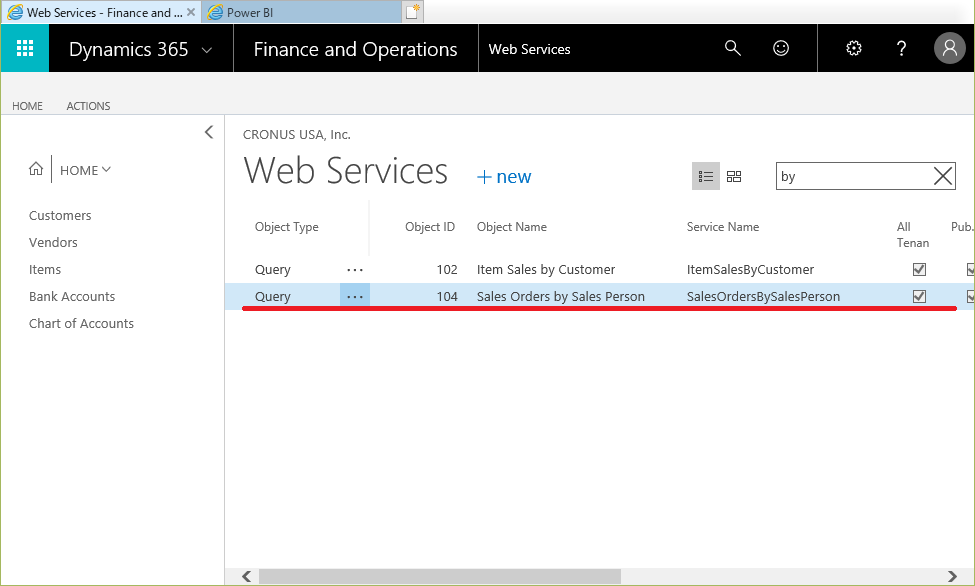Open a new browser tab
The height and width of the screenshot is (586, 975).
click(x=413, y=12)
